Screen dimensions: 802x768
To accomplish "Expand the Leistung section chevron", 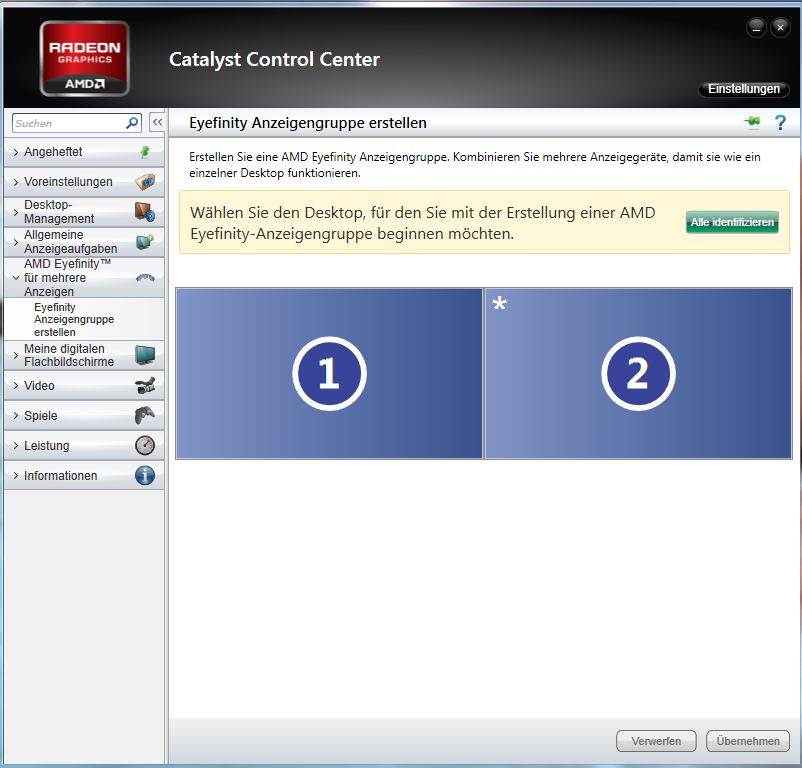I will point(16,445).
